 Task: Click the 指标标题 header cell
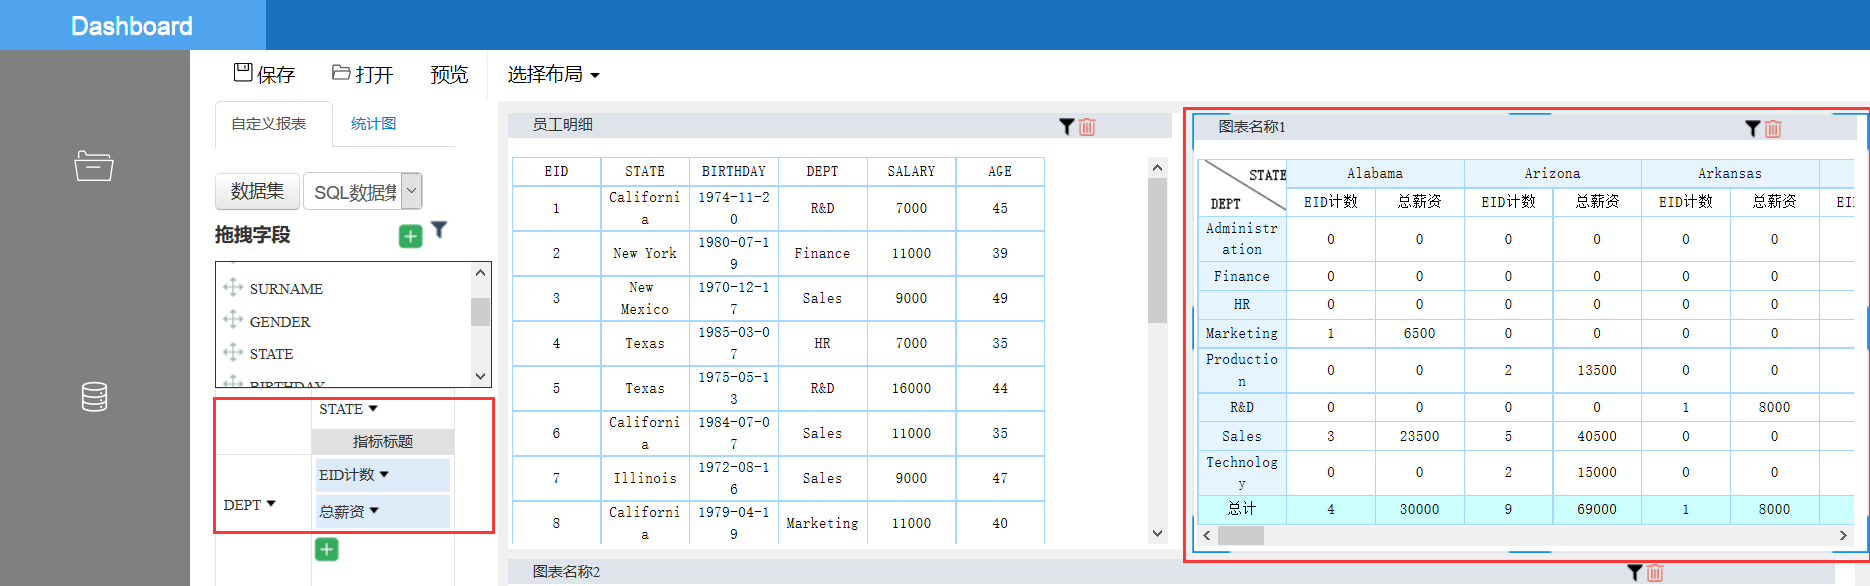click(383, 441)
